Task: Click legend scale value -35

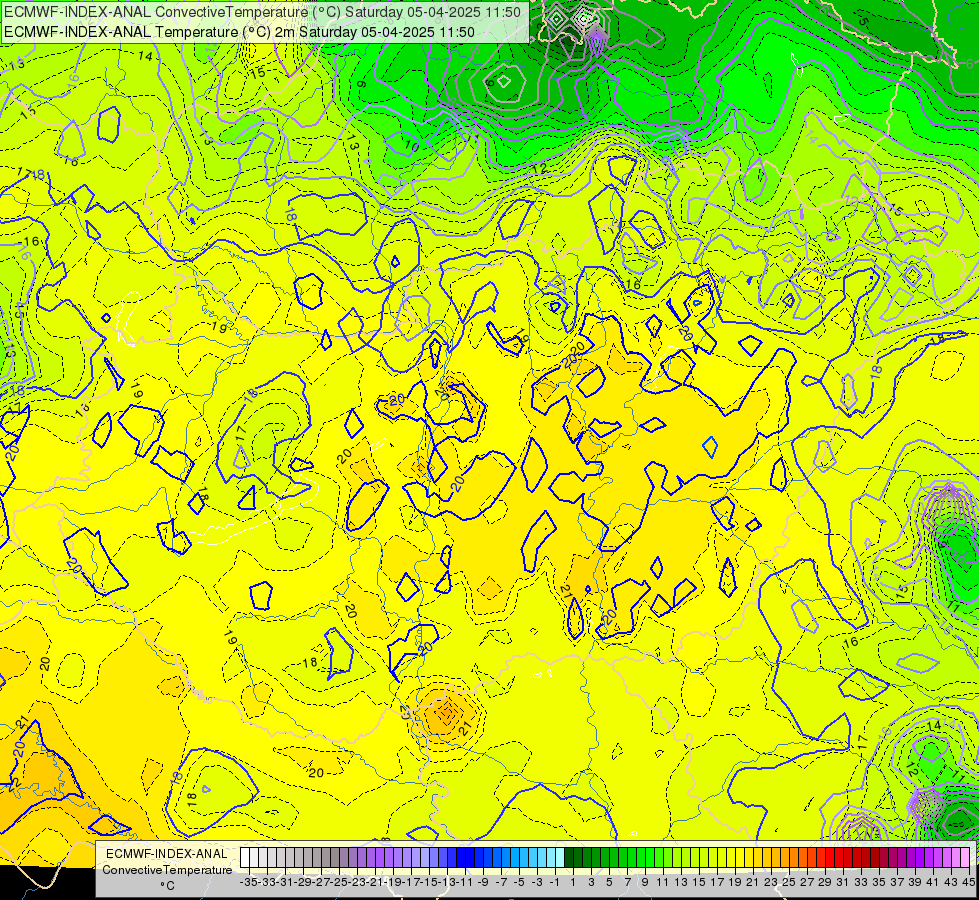Action: [x=248, y=882]
